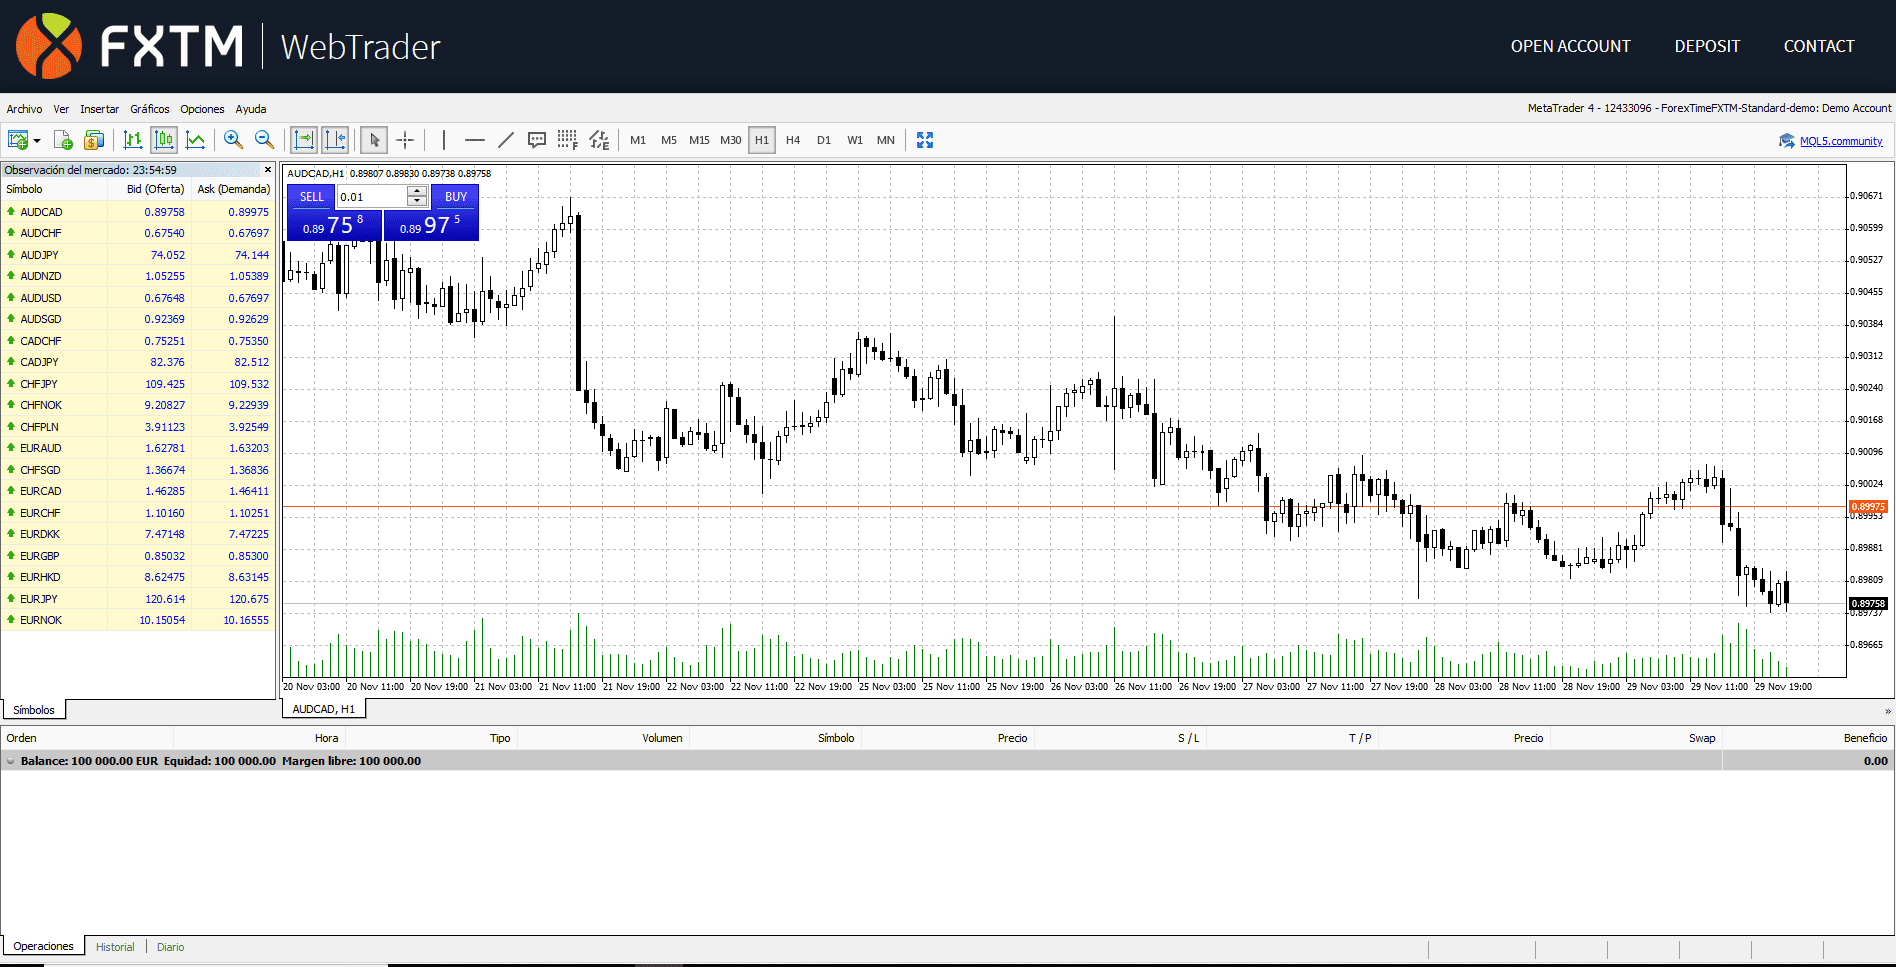Open the new chart dropdown arrow

[37, 141]
